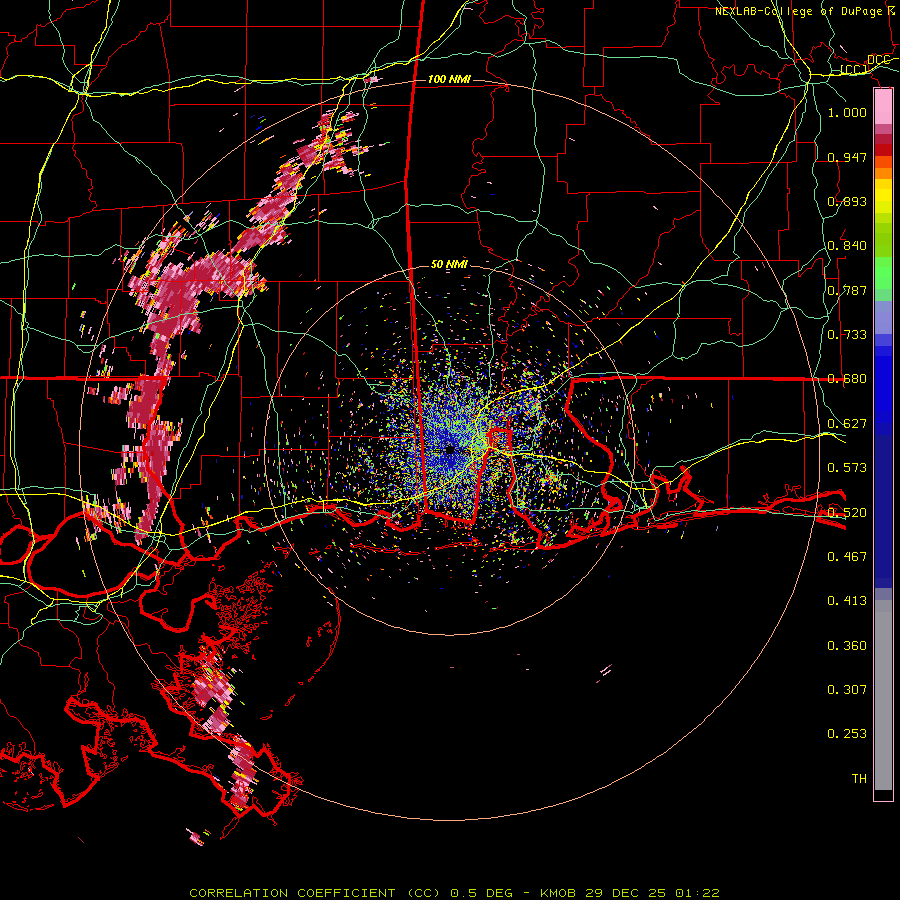Screen dimensions: 900x900
Task: Click the TH threshold label on the scale
Action: point(859,778)
